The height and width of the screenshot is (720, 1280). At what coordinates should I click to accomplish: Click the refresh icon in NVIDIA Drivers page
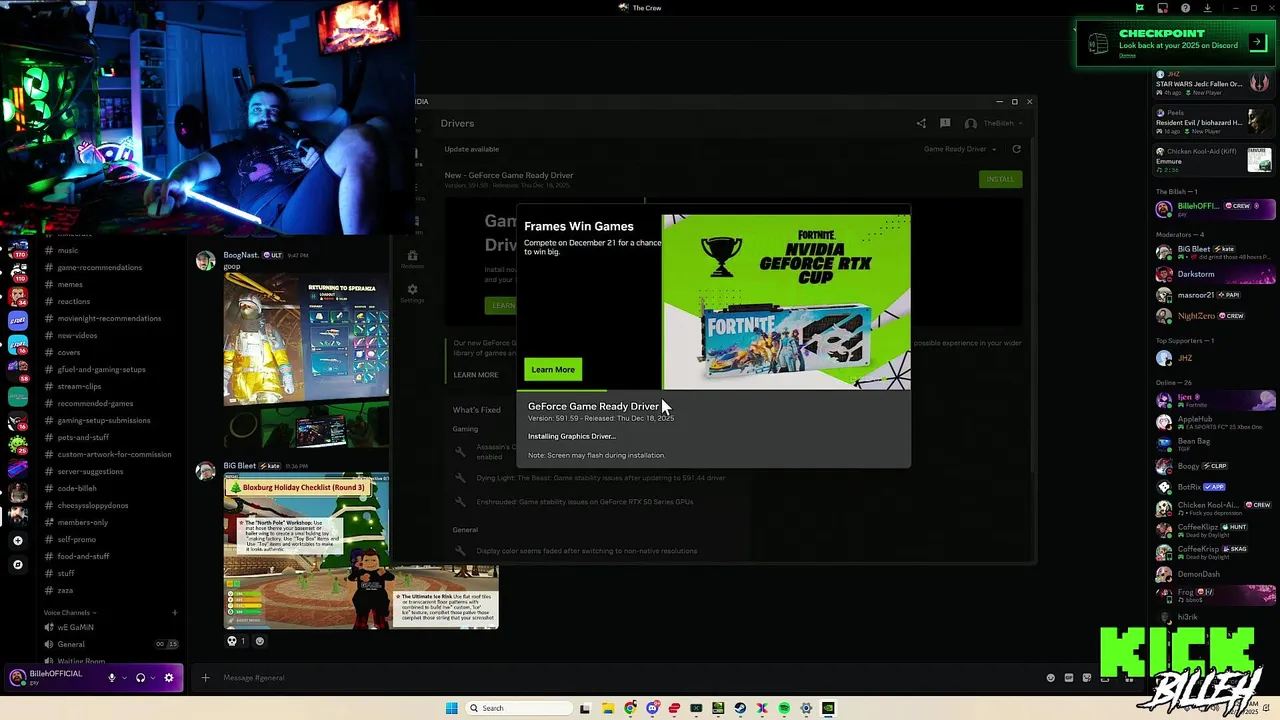1016,149
